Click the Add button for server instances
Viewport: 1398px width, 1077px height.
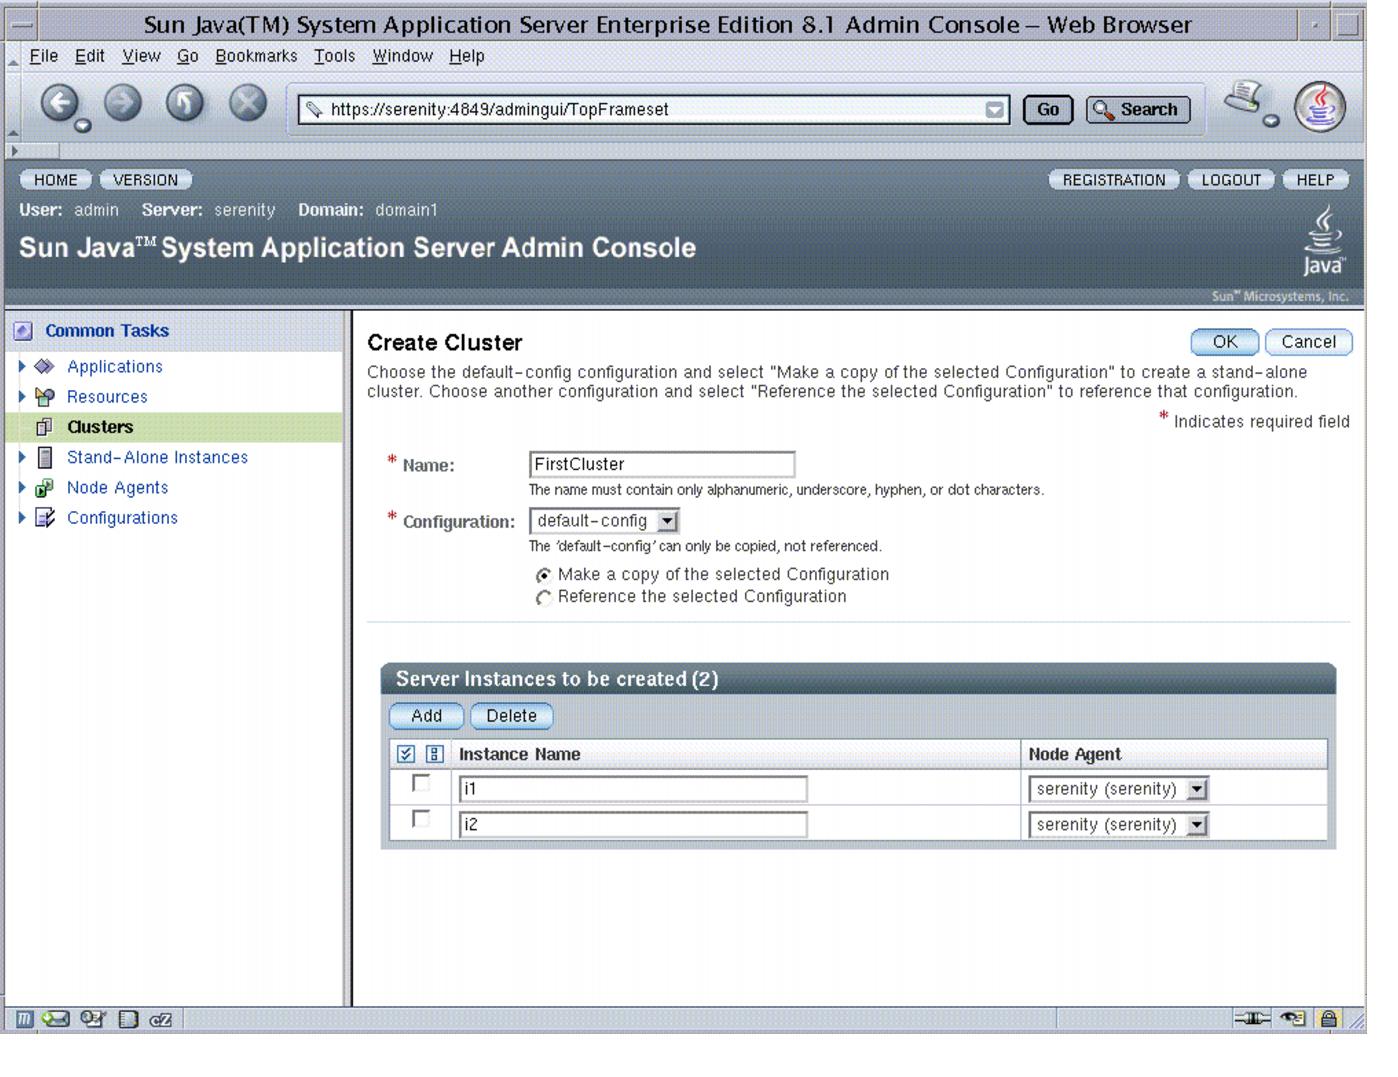(426, 716)
